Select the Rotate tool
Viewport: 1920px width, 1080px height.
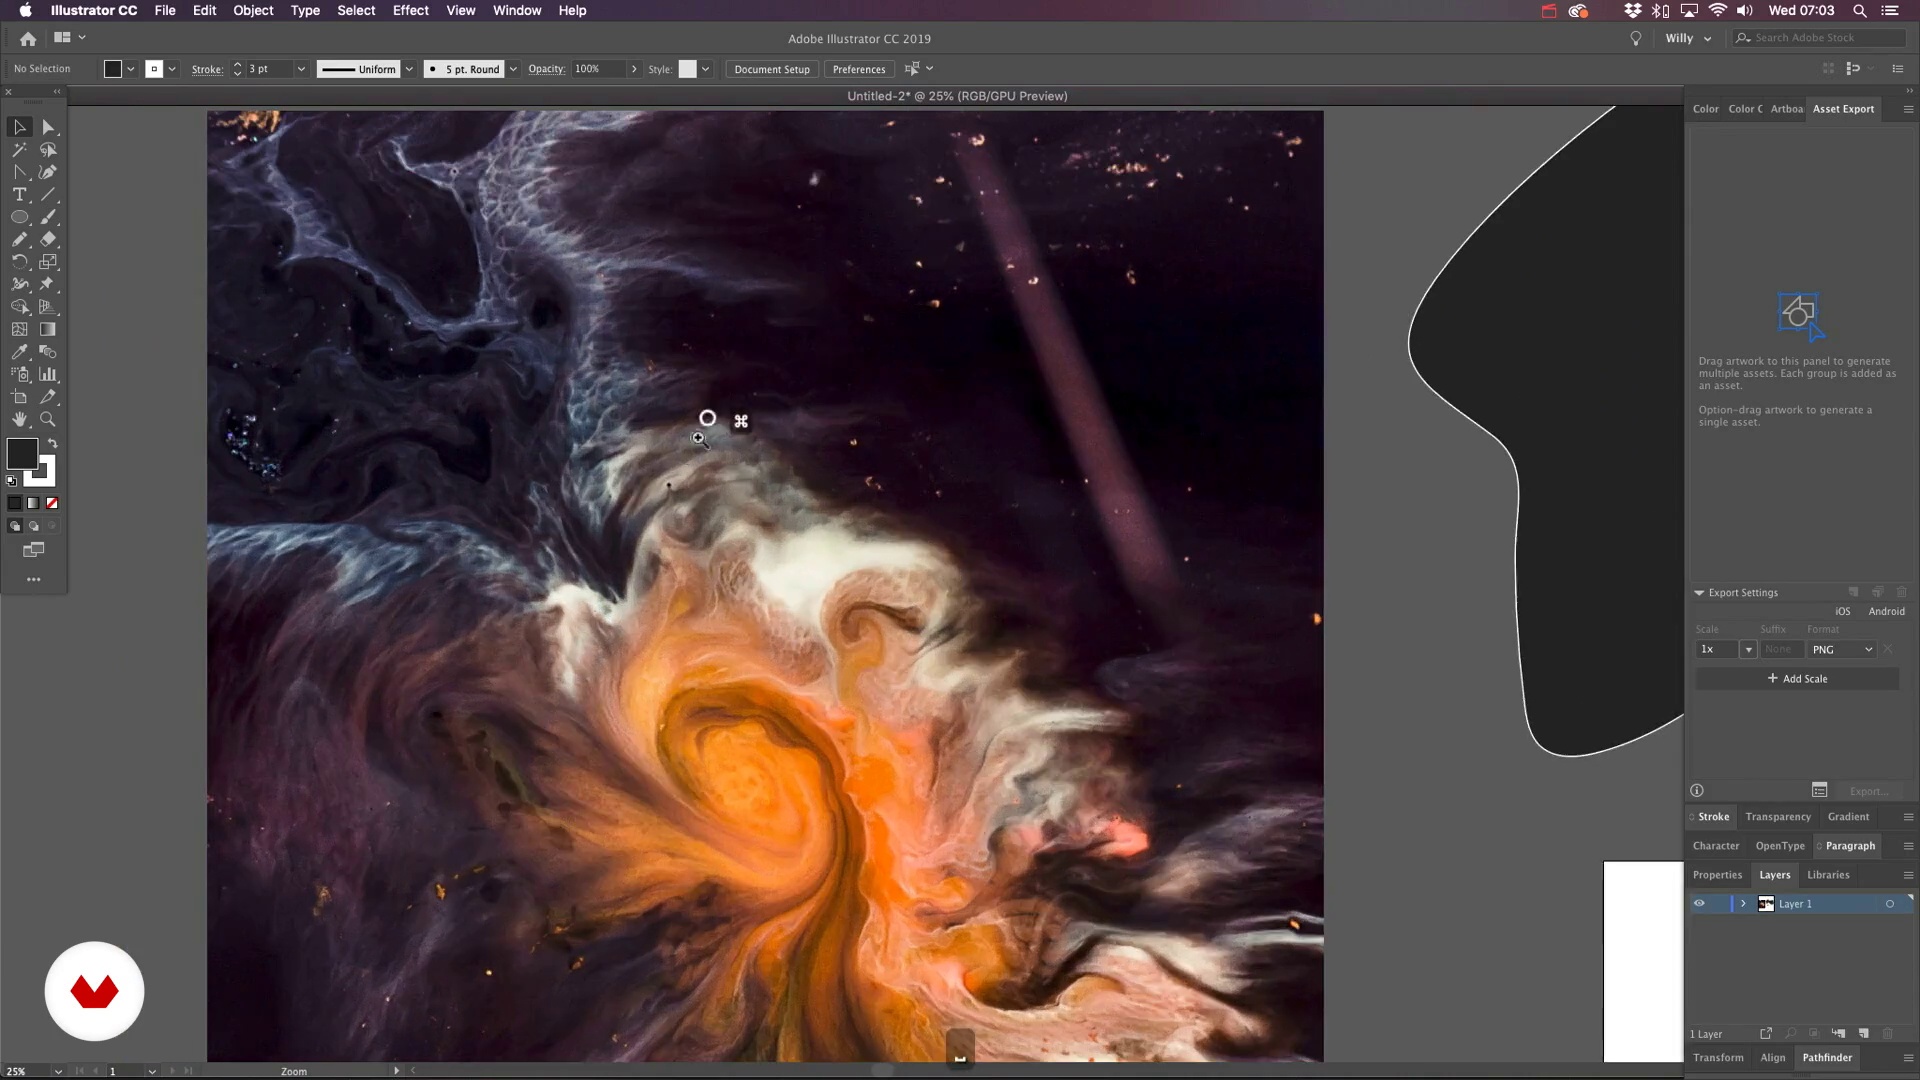pos(19,262)
